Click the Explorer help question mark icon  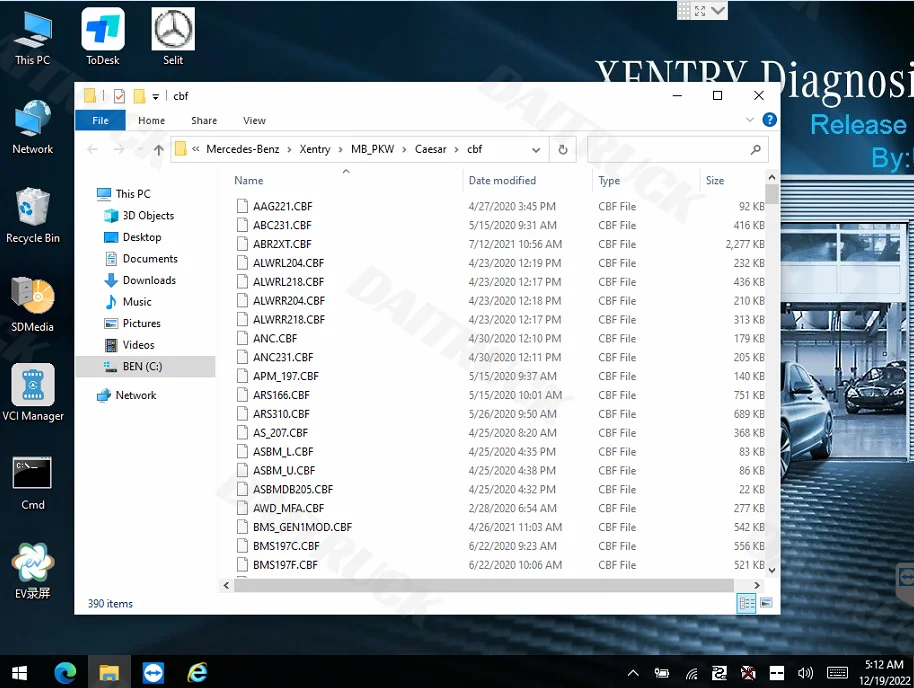(x=769, y=120)
